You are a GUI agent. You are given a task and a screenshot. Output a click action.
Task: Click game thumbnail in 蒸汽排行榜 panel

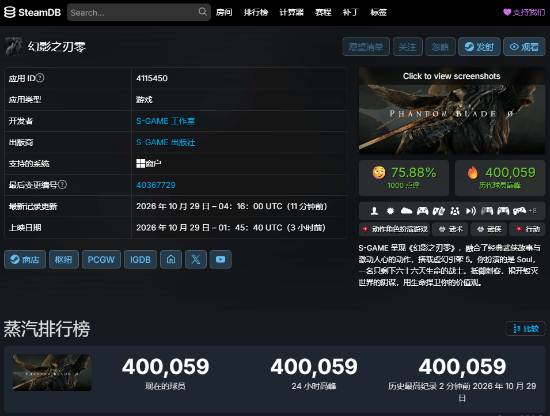pyautogui.click(x=52, y=372)
